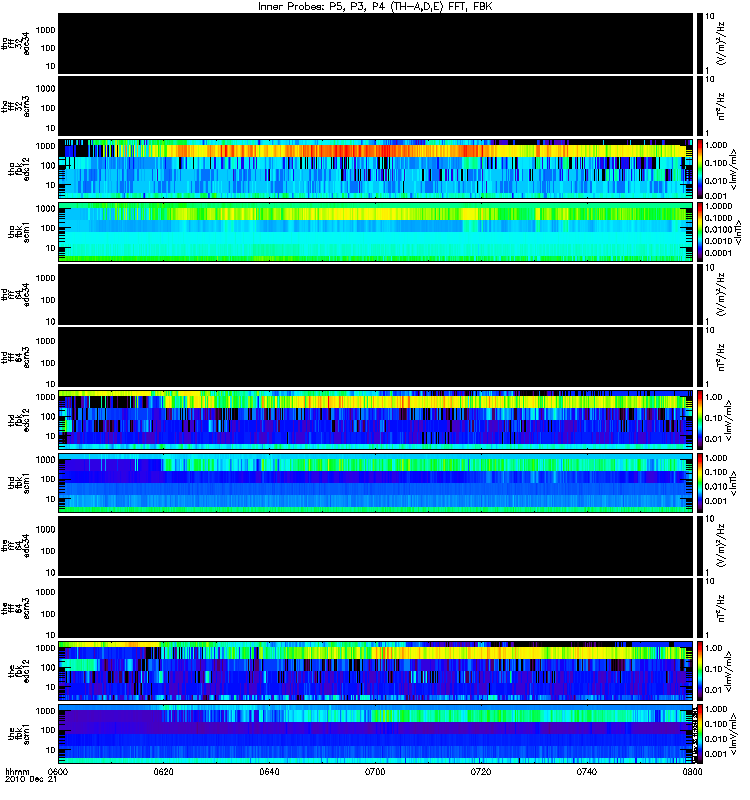
Task: Click the "tha fff 32 scm3" panel label
Action: click(x=15, y=107)
